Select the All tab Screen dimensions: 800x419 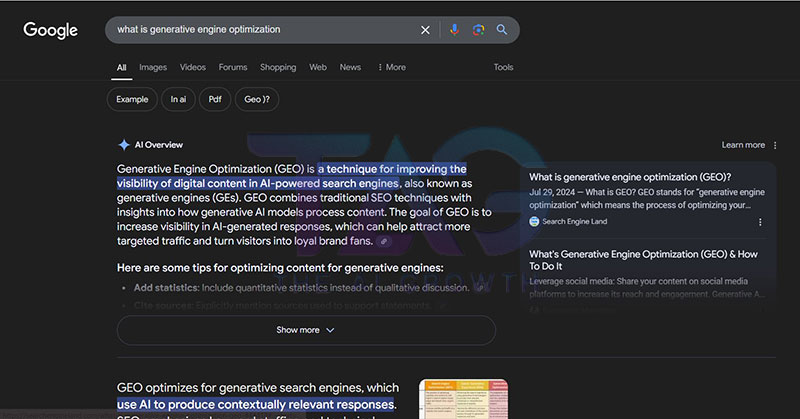(121, 67)
